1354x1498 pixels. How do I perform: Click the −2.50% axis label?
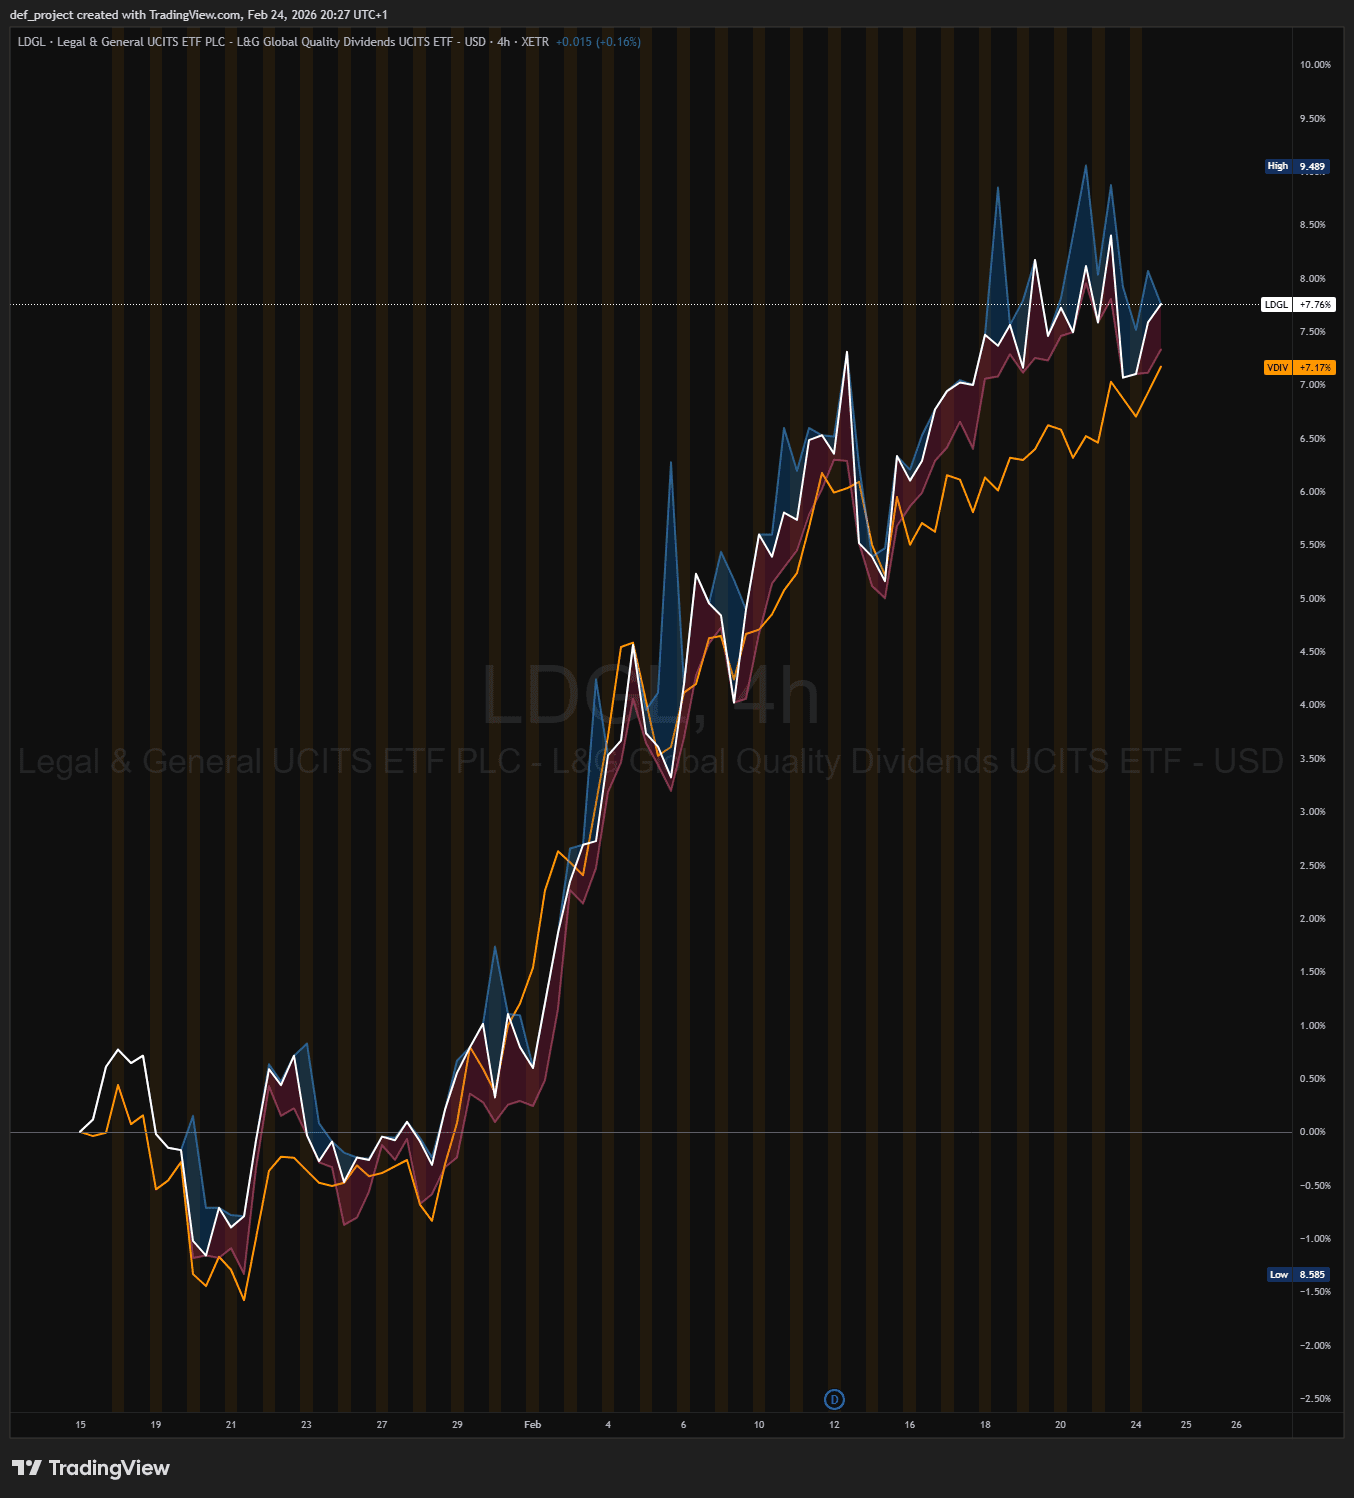coord(1315,1398)
